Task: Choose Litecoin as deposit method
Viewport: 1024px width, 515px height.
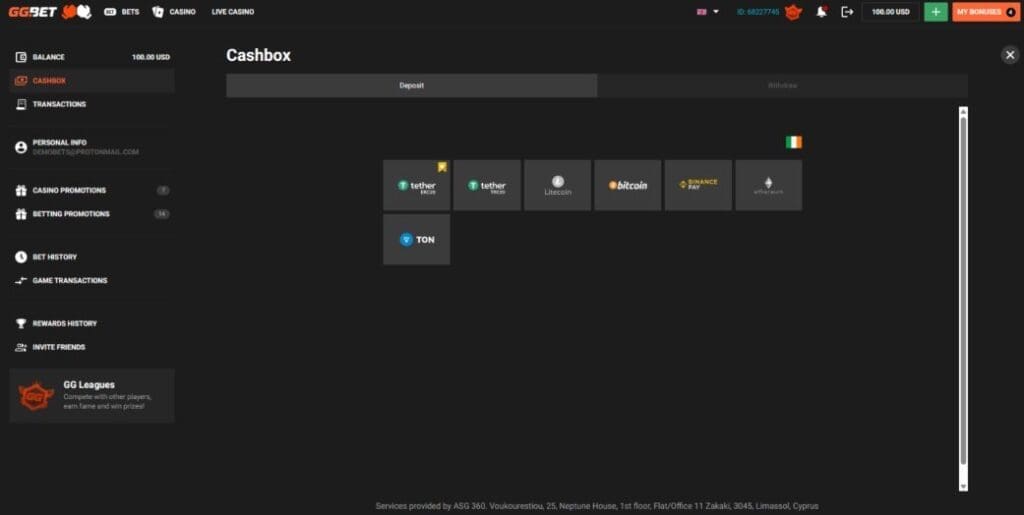Action: (557, 185)
